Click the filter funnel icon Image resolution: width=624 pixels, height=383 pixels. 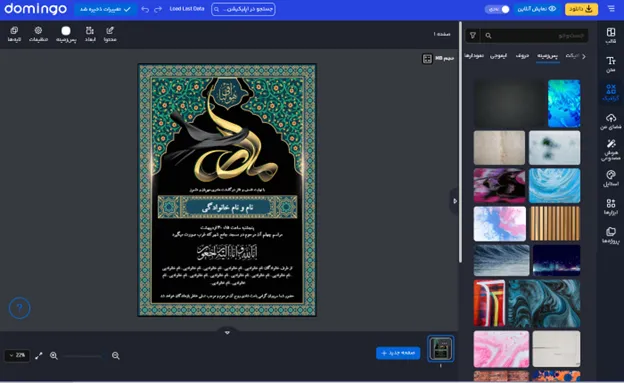[x=473, y=35]
